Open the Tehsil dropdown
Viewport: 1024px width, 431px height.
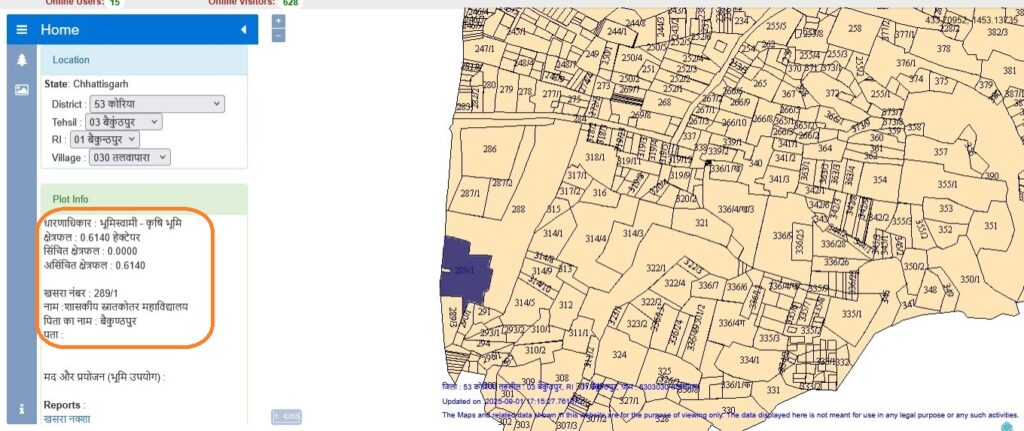tap(124, 122)
